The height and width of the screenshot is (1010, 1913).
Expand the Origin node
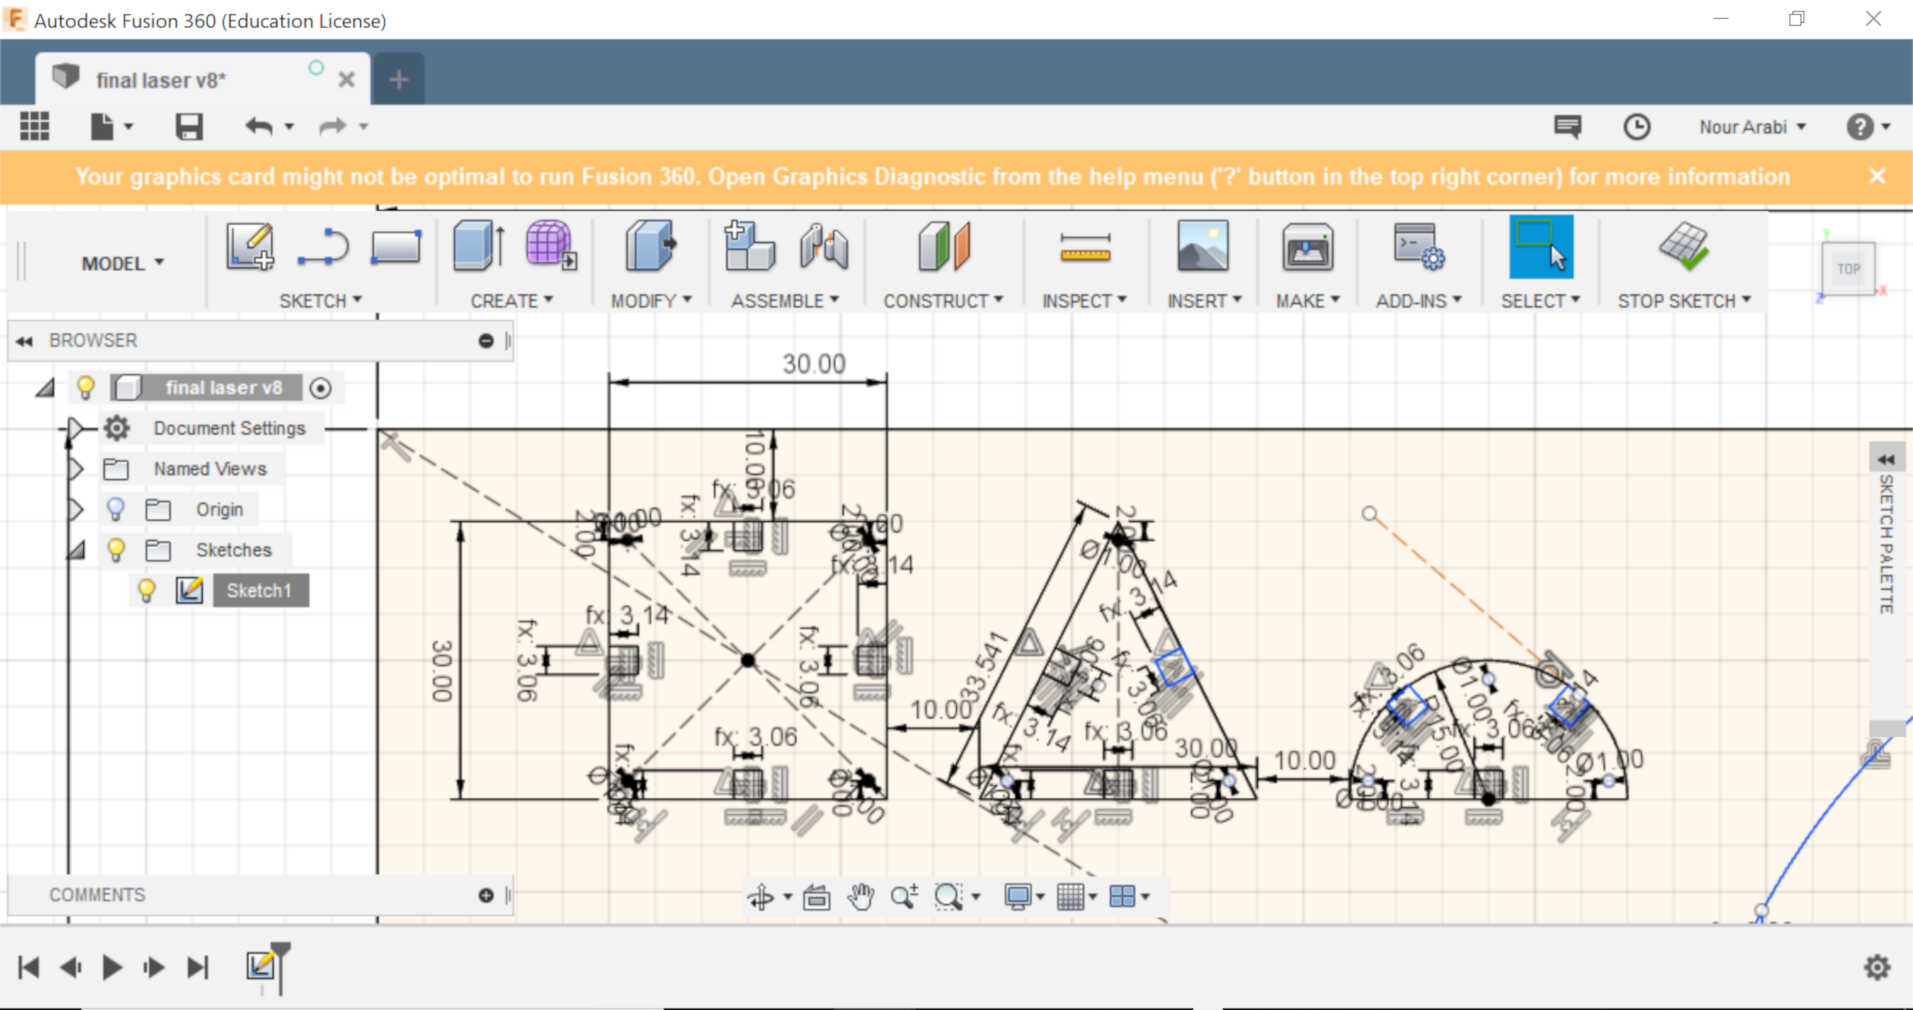(x=75, y=509)
